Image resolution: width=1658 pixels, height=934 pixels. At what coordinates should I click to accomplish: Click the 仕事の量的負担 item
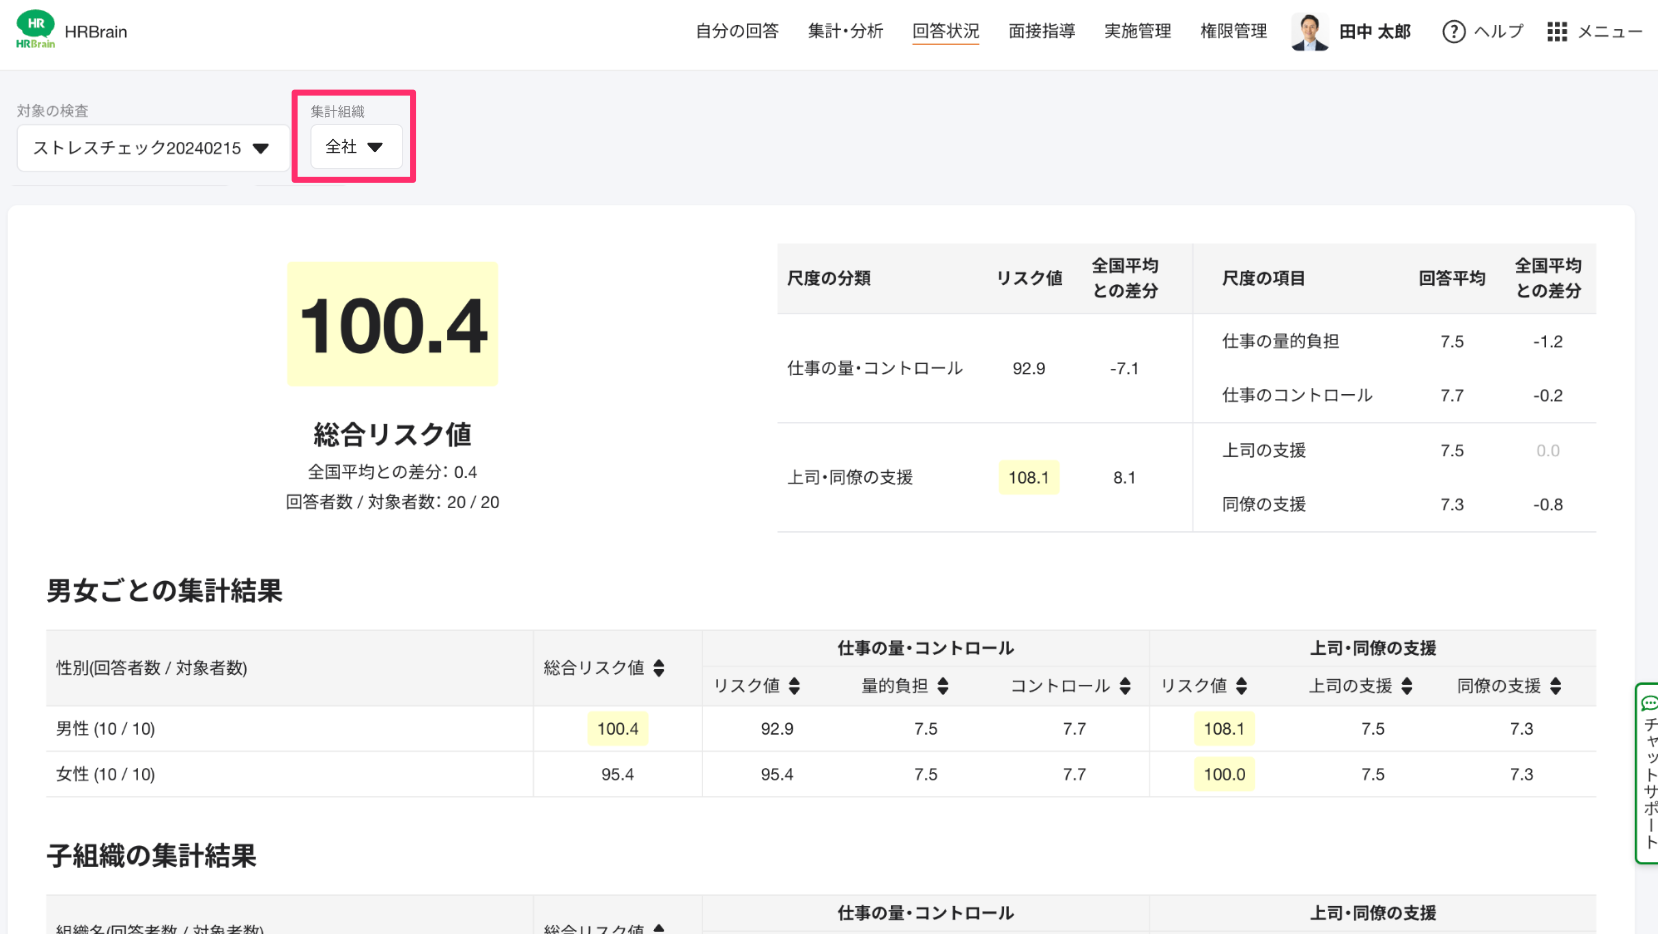[1280, 341]
